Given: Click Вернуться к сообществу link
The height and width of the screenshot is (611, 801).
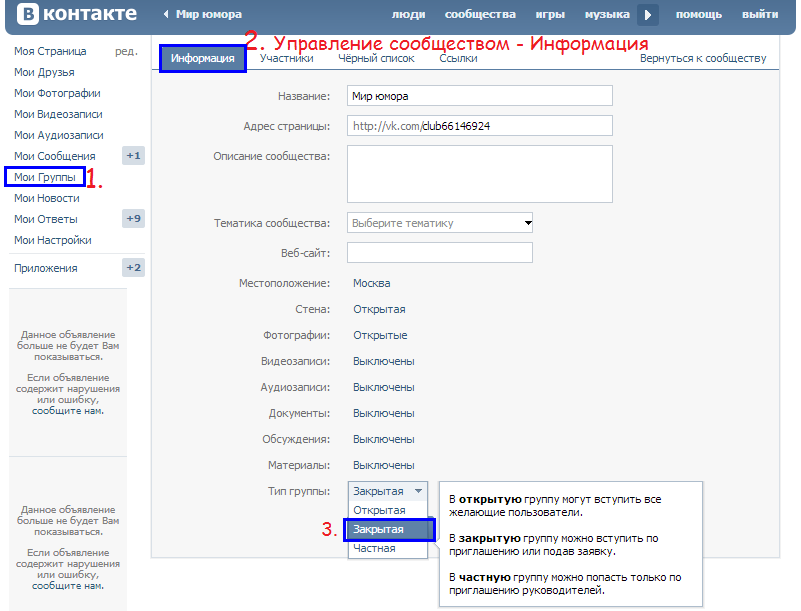Looking at the screenshot, I should [x=703, y=58].
